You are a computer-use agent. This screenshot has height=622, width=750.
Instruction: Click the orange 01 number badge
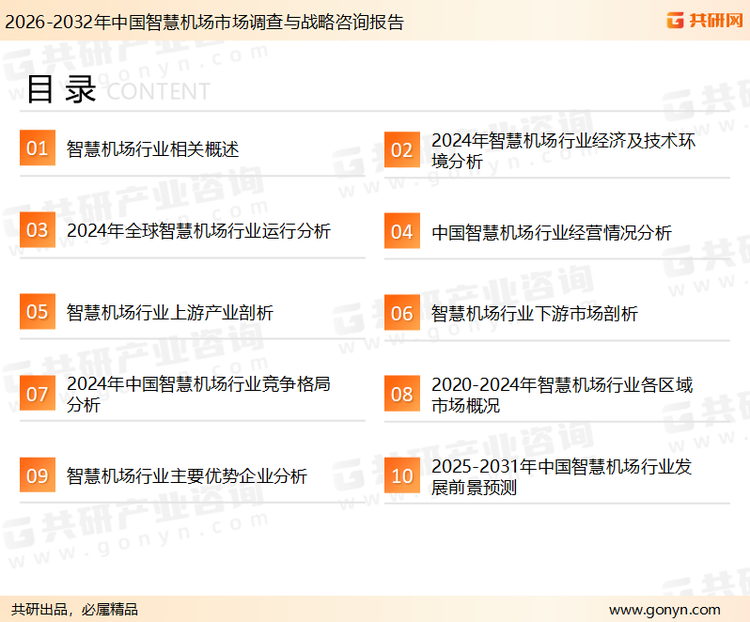pyautogui.click(x=37, y=149)
